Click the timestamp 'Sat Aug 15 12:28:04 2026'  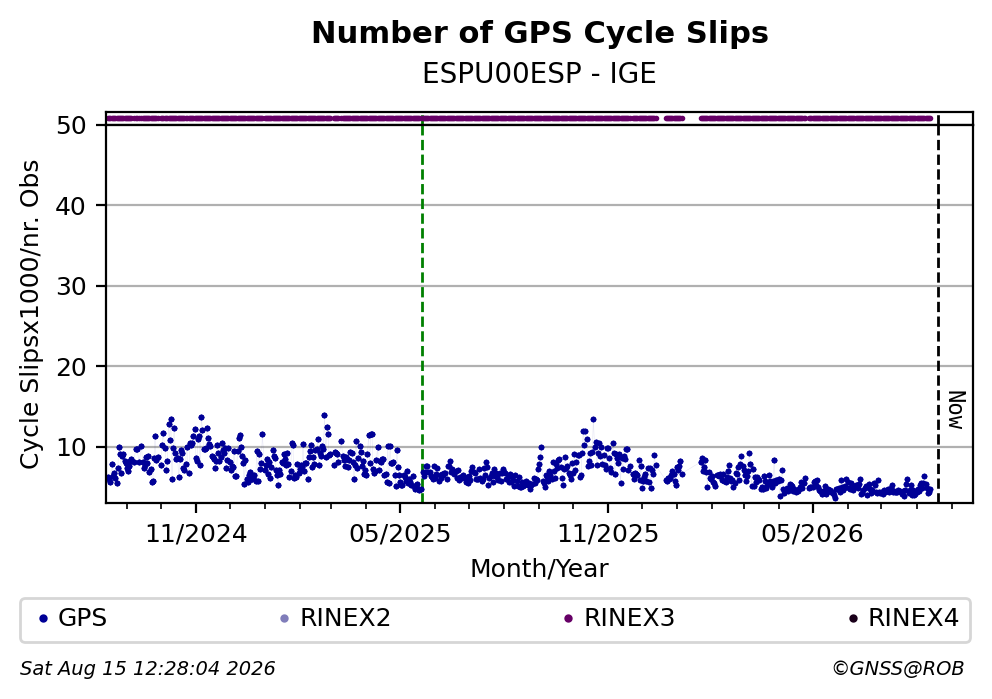click(147, 669)
